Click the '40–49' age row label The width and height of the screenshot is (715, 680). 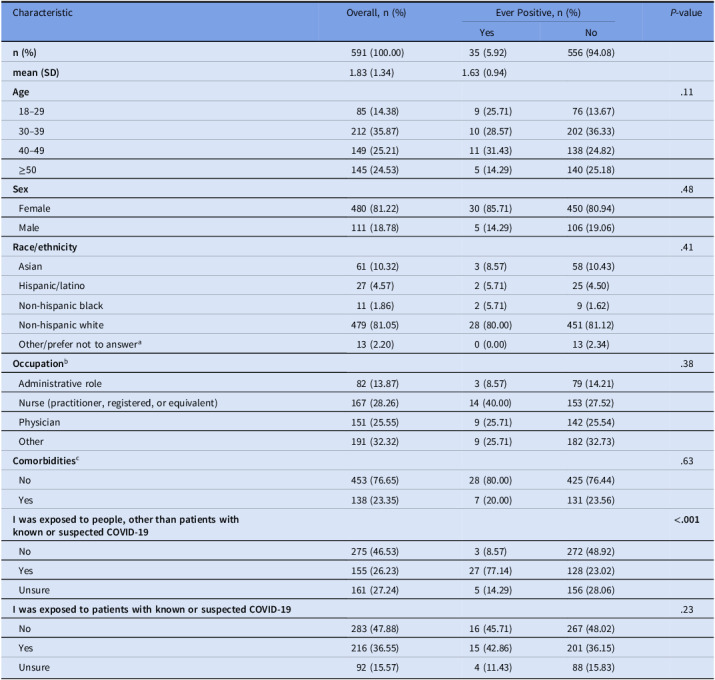[x=31, y=151]
